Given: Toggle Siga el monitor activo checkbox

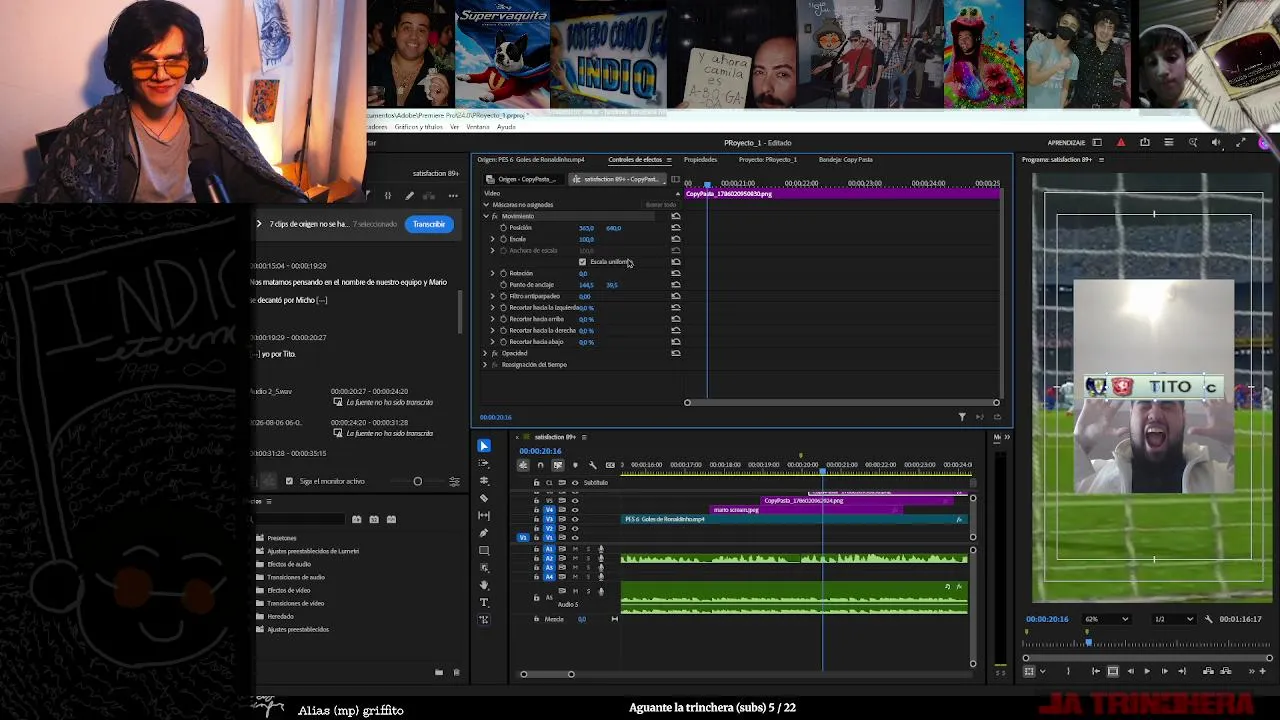Looking at the screenshot, I should click(290, 481).
